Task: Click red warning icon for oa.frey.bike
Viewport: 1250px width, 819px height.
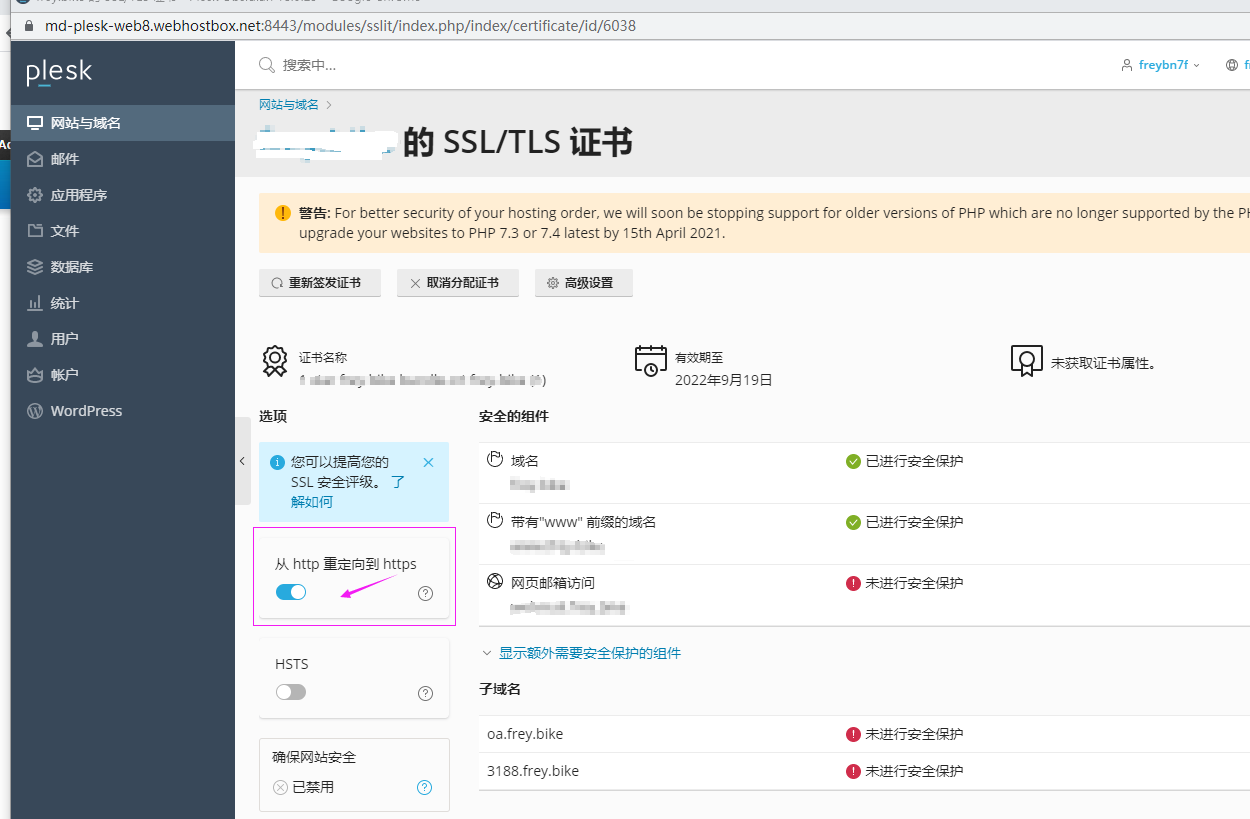Action: pos(853,734)
